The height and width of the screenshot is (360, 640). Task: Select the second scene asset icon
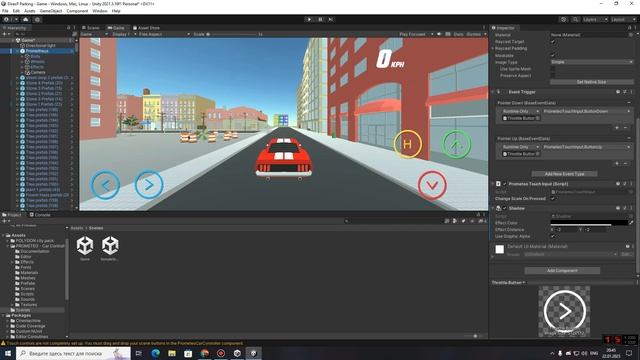[x=110, y=246]
